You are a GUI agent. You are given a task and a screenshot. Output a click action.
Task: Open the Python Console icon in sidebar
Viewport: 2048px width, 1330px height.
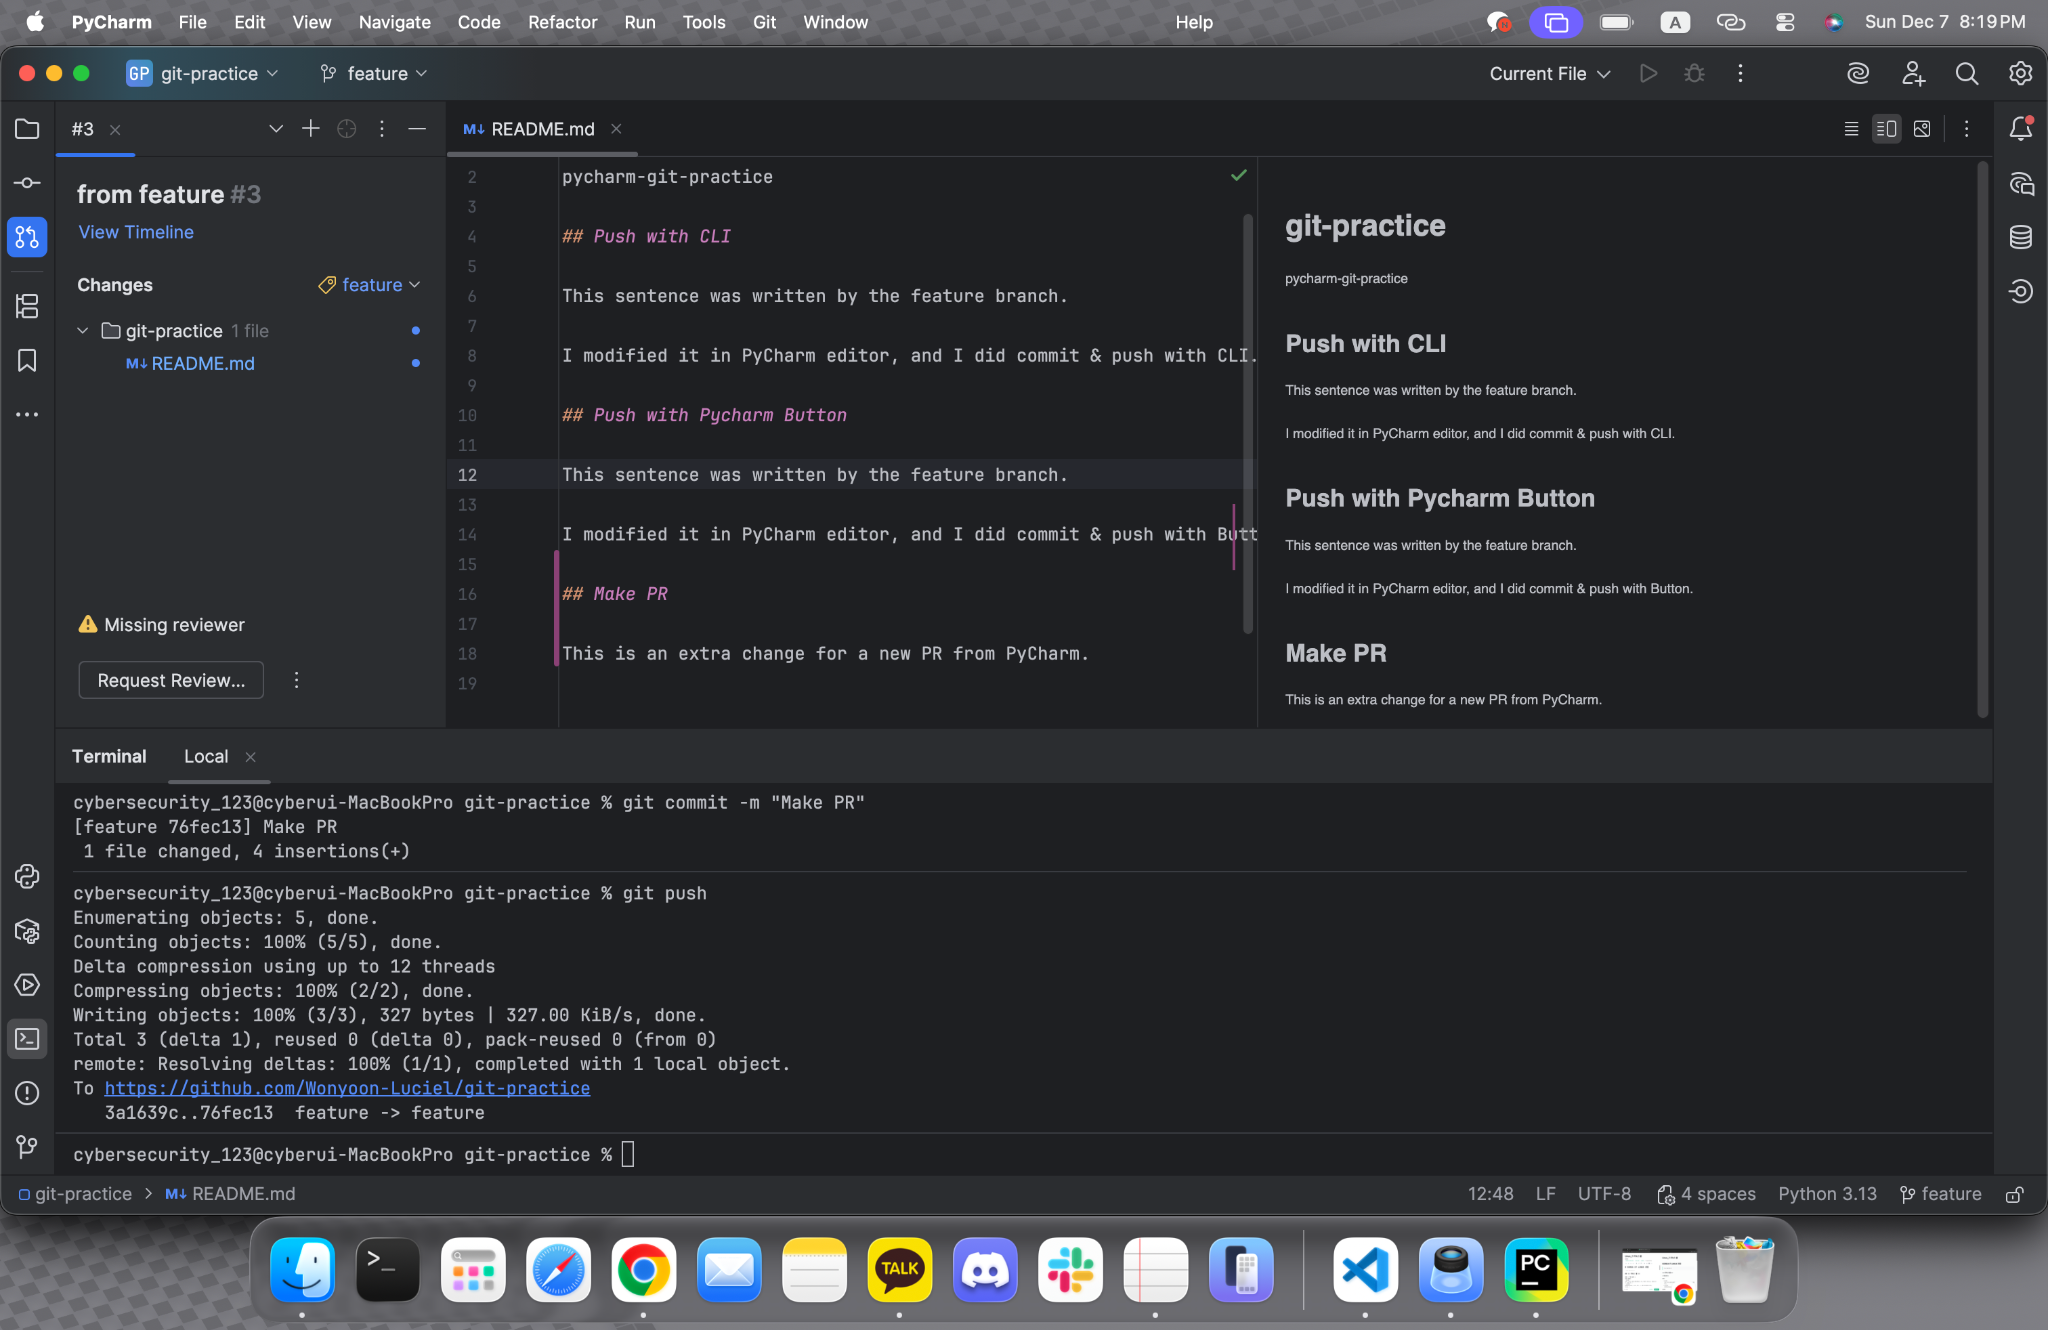click(27, 877)
